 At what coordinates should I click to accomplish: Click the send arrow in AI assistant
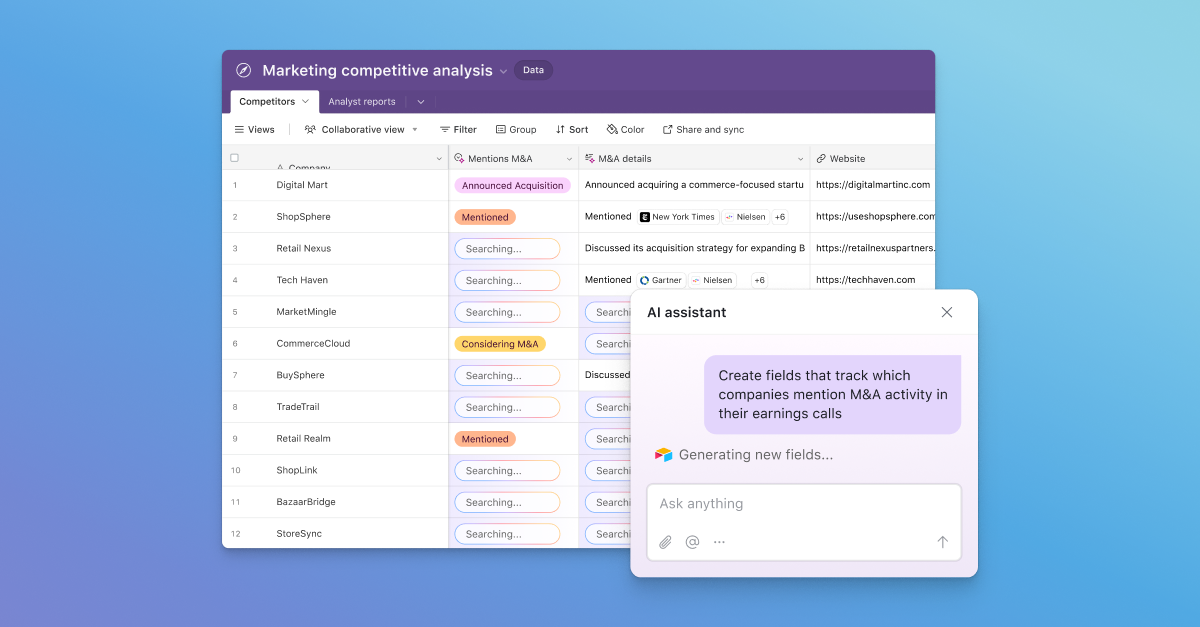click(x=942, y=541)
